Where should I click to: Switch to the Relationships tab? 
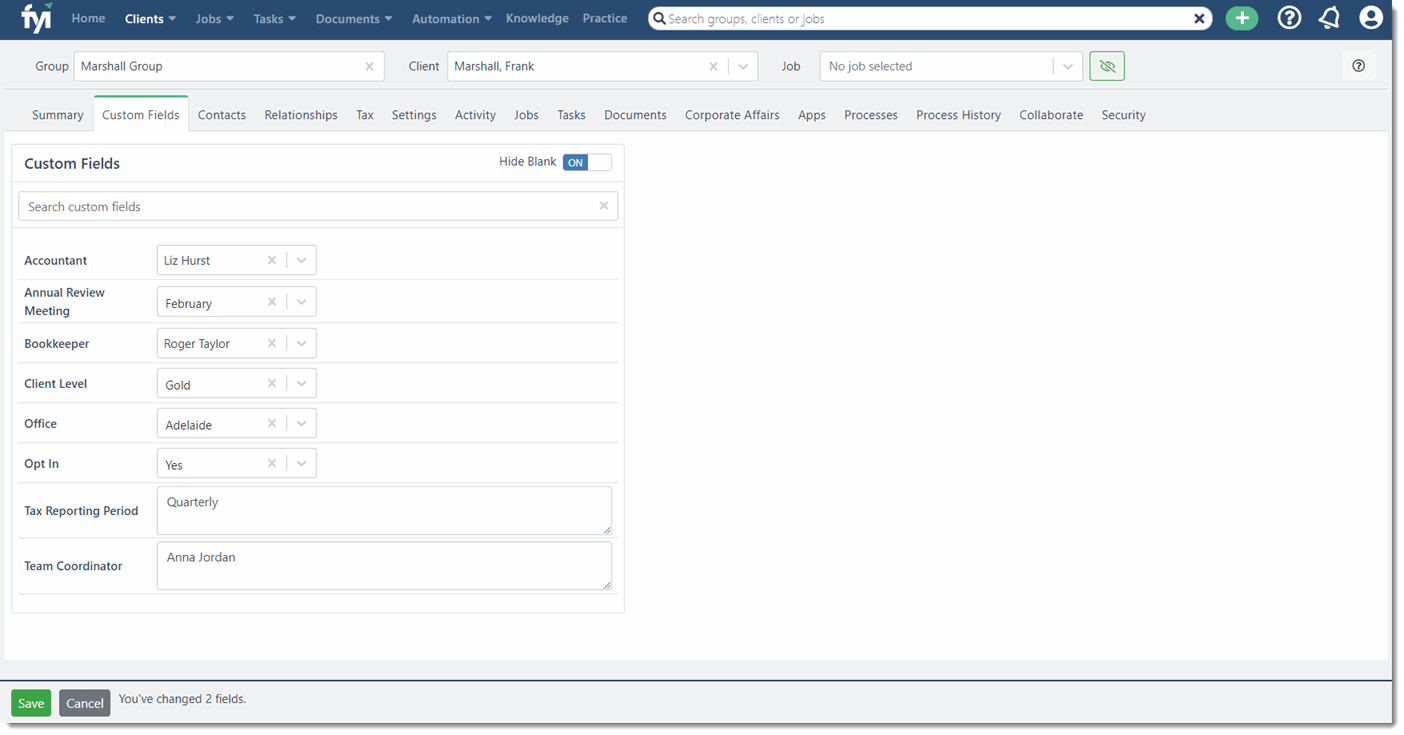[300, 114]
